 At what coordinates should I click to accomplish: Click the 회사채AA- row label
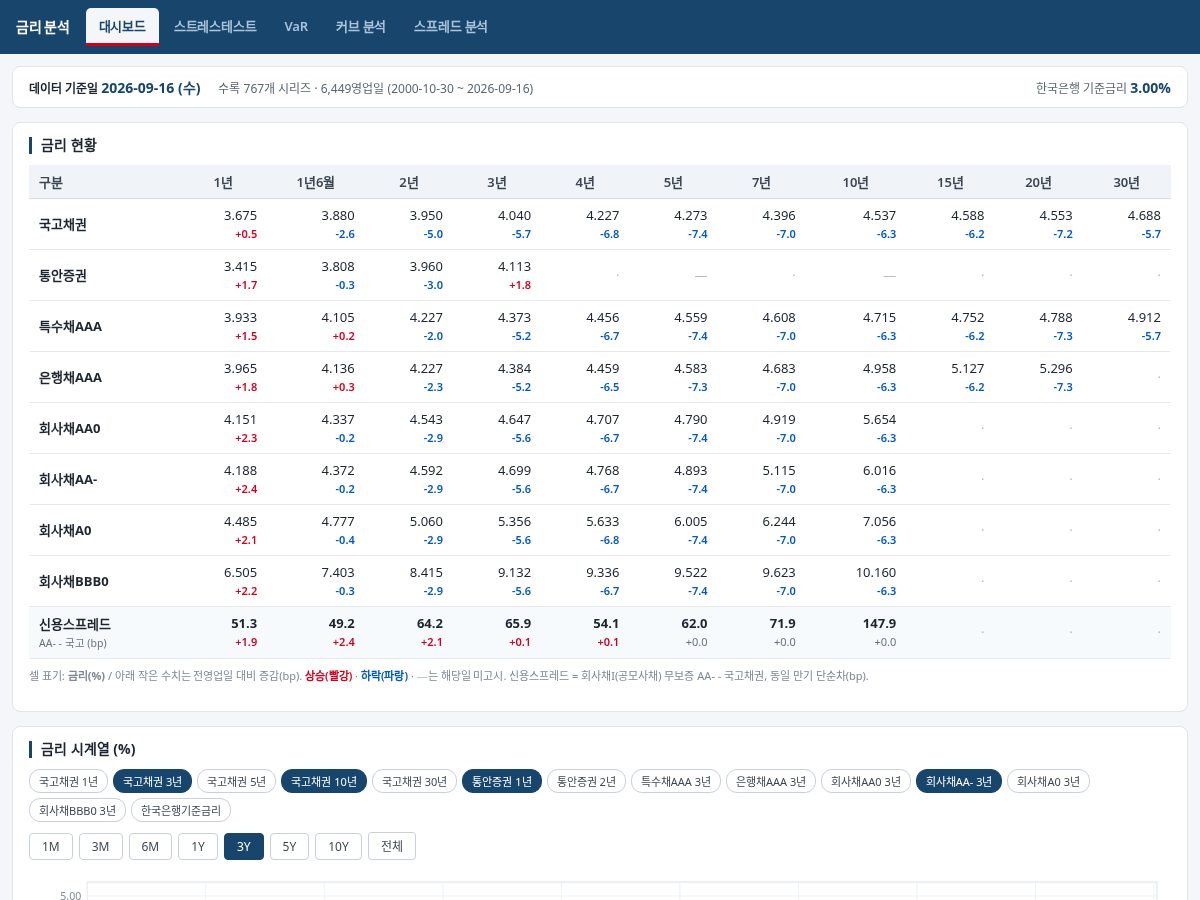pyautogui.click(x=68, y=480)
